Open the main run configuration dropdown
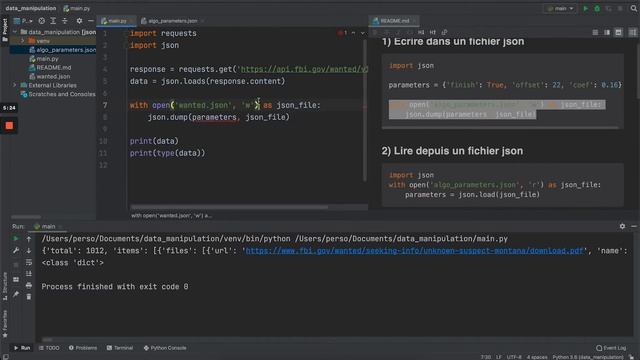 pos(560,8)
